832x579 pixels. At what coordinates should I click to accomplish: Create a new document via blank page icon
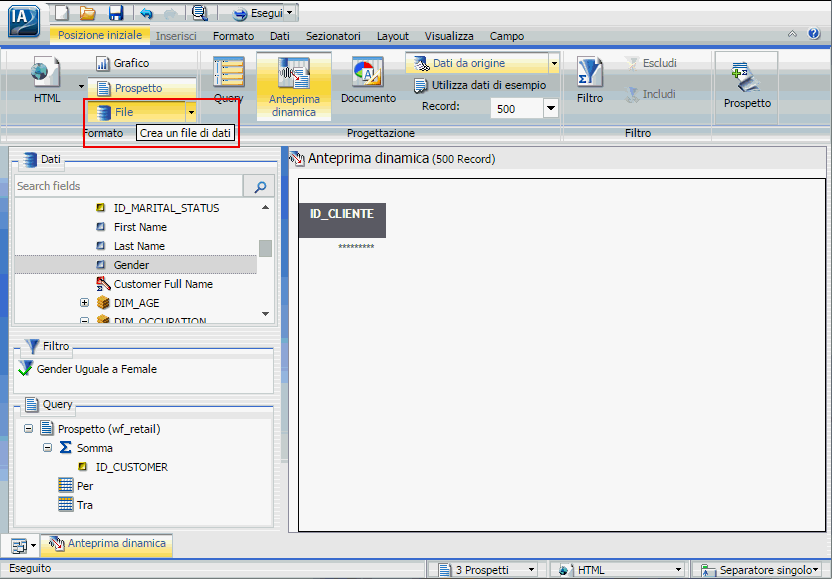tap(62, 13)
